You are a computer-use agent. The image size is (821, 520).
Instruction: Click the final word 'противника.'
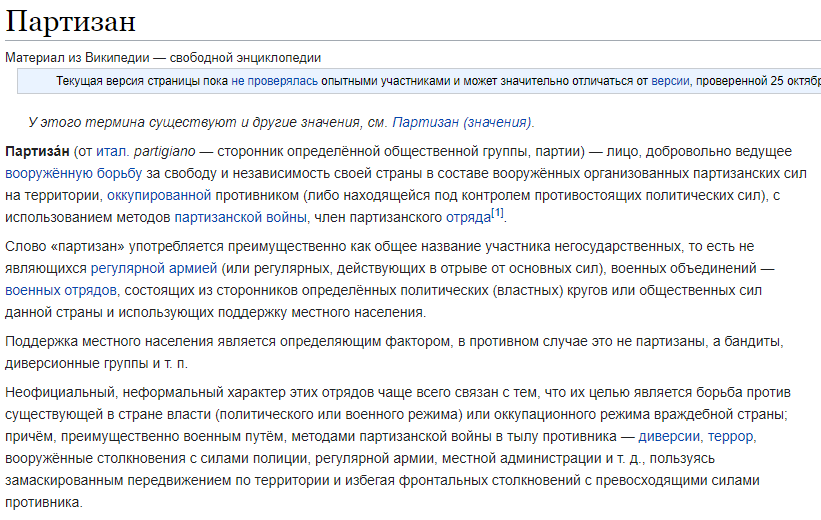pyautogui.click(x=44, y=502)
